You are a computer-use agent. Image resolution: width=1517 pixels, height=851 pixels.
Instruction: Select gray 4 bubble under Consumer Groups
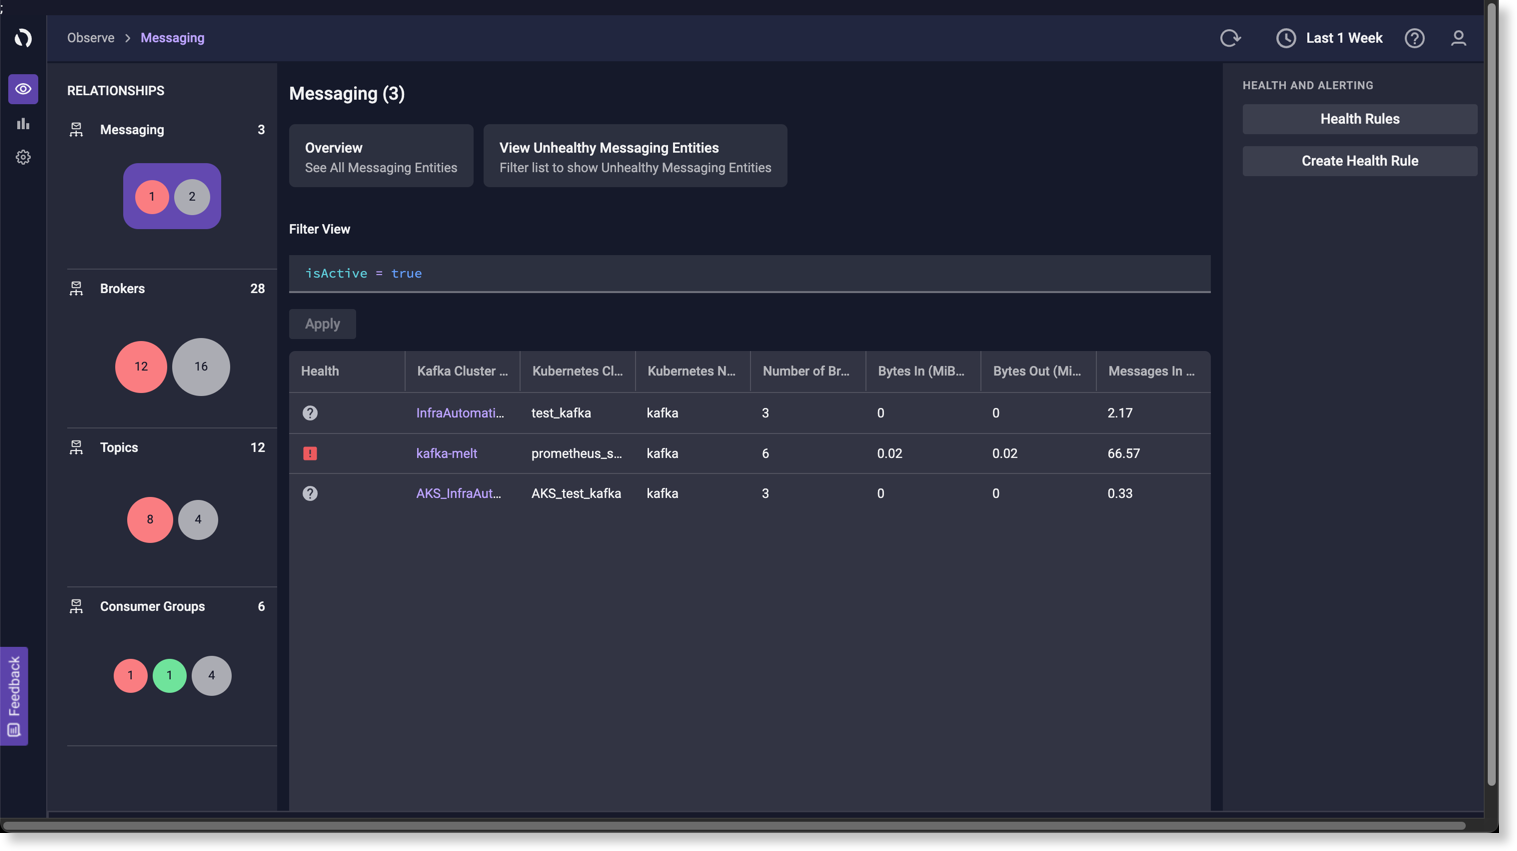(211, 676)
